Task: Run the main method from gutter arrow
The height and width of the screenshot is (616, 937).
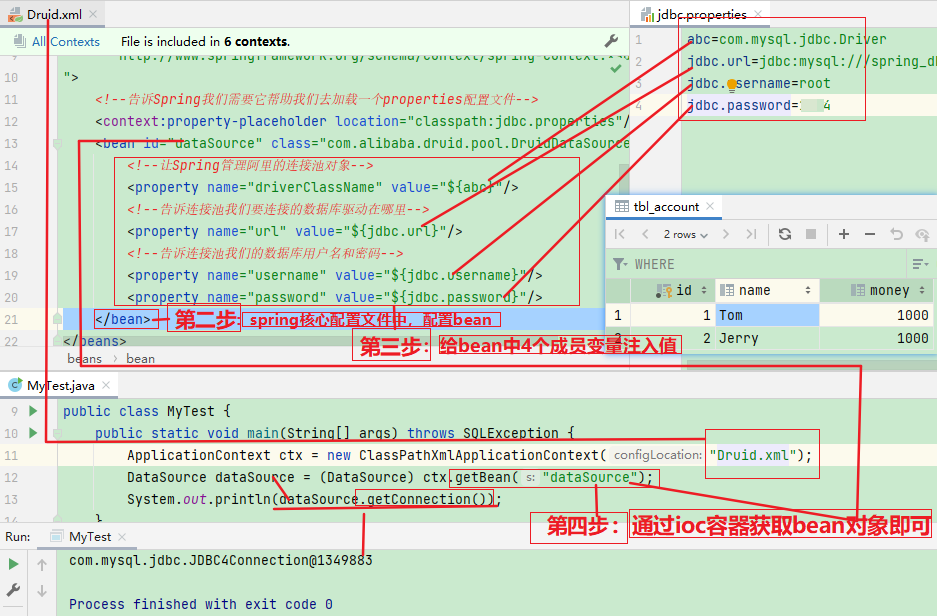Action: (x=33, y=433)
